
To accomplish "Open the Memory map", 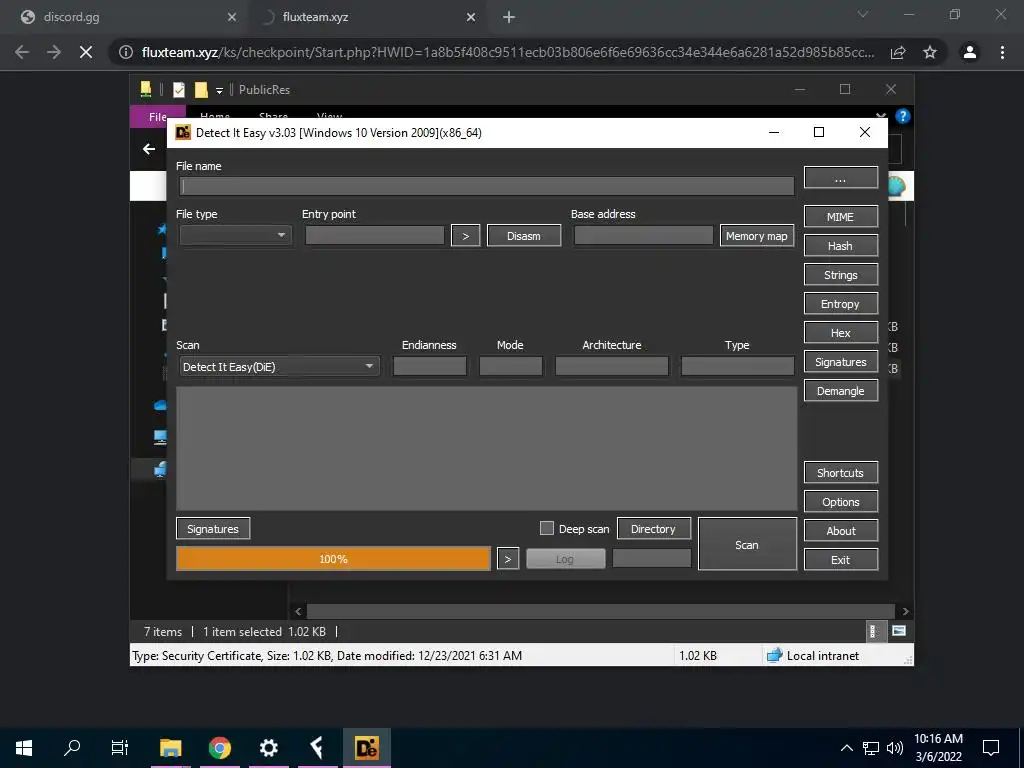I will 756,236.
